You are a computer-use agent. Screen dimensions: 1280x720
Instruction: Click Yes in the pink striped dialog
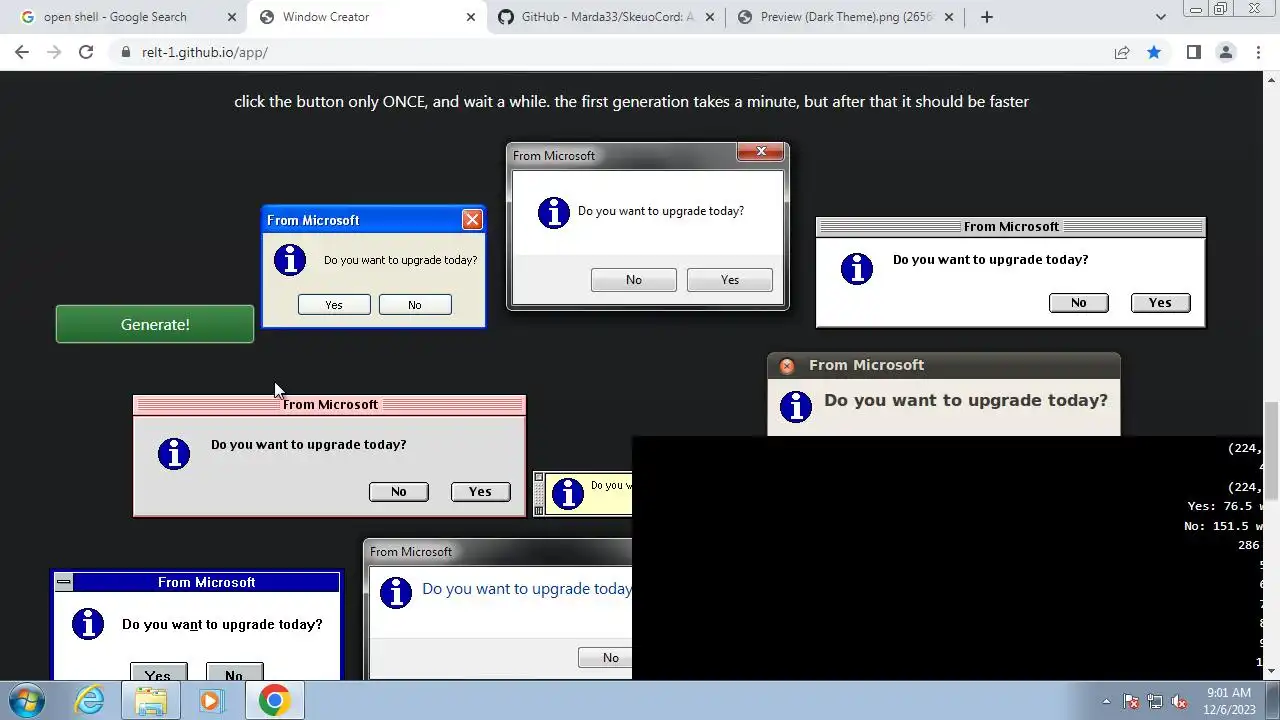coord(480,491)
